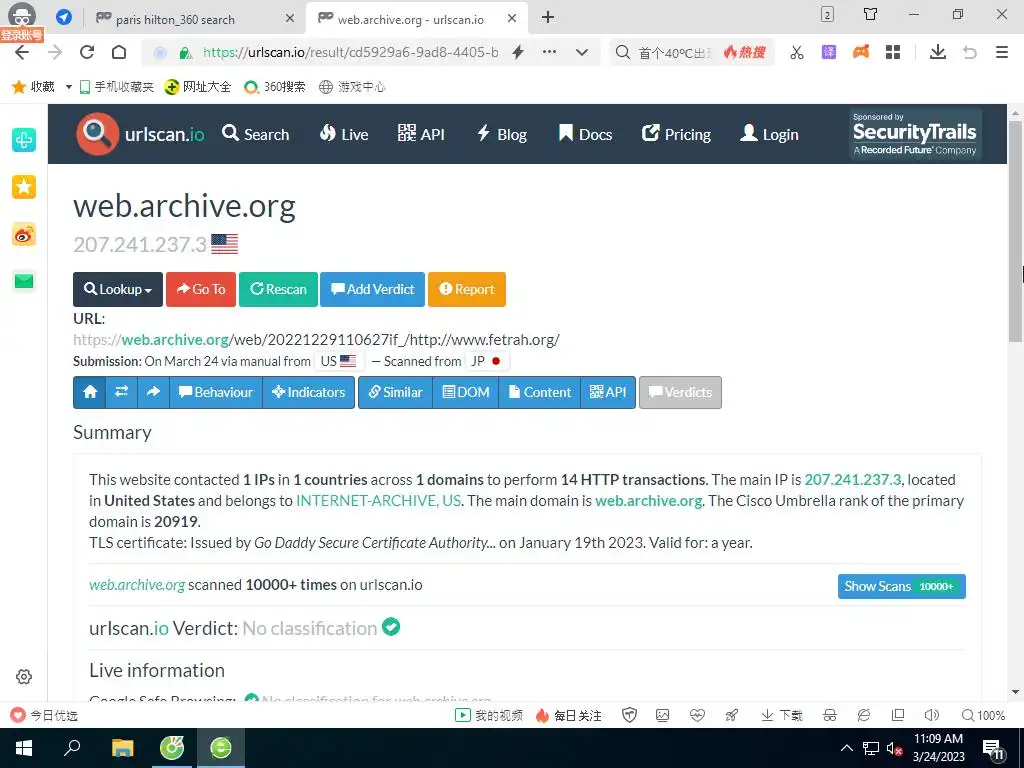Open the 207.241.237.3 link in summary

click(852, 479)
